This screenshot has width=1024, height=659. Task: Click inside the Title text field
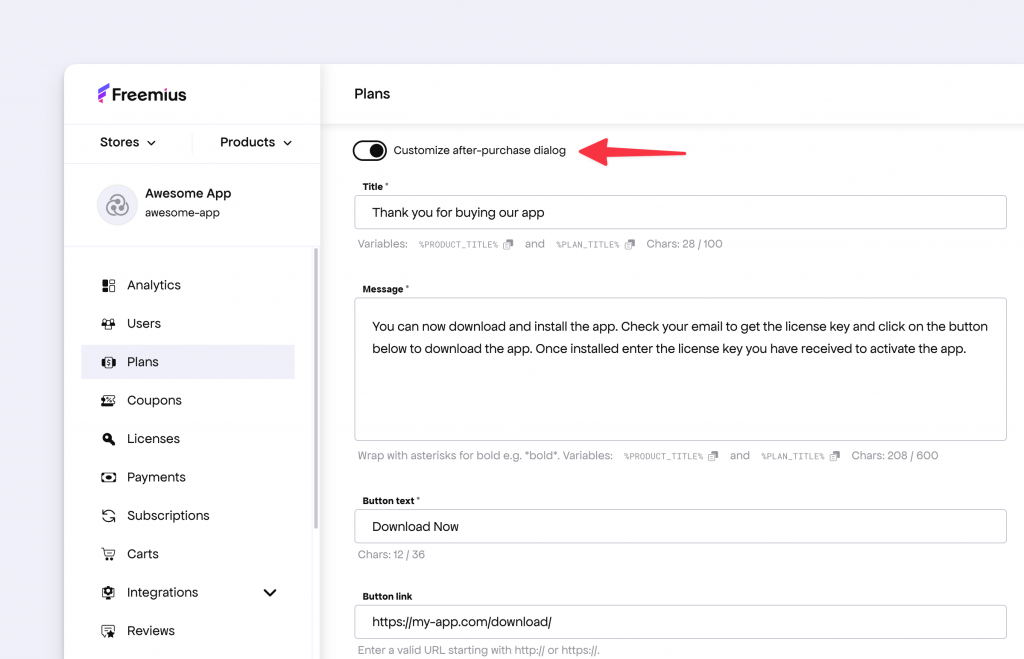pyautogui.click(x=680, y=212)
